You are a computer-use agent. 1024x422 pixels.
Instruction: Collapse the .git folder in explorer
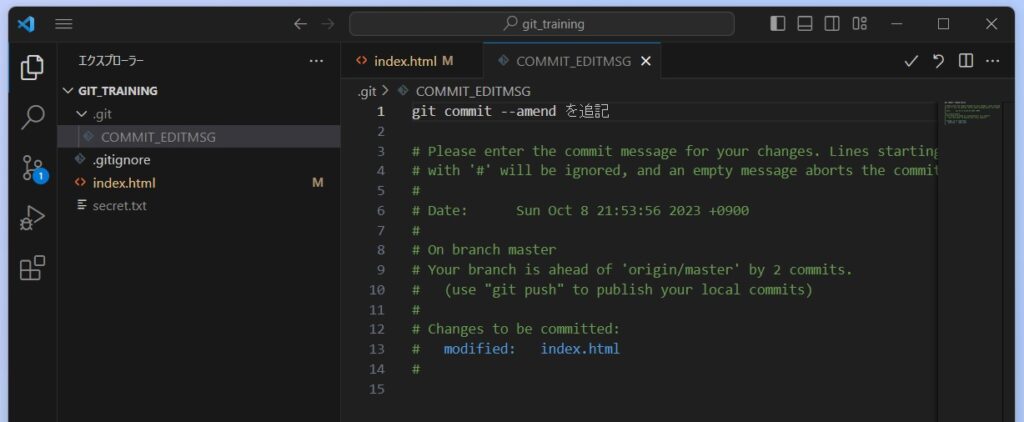tap(82, 114)
